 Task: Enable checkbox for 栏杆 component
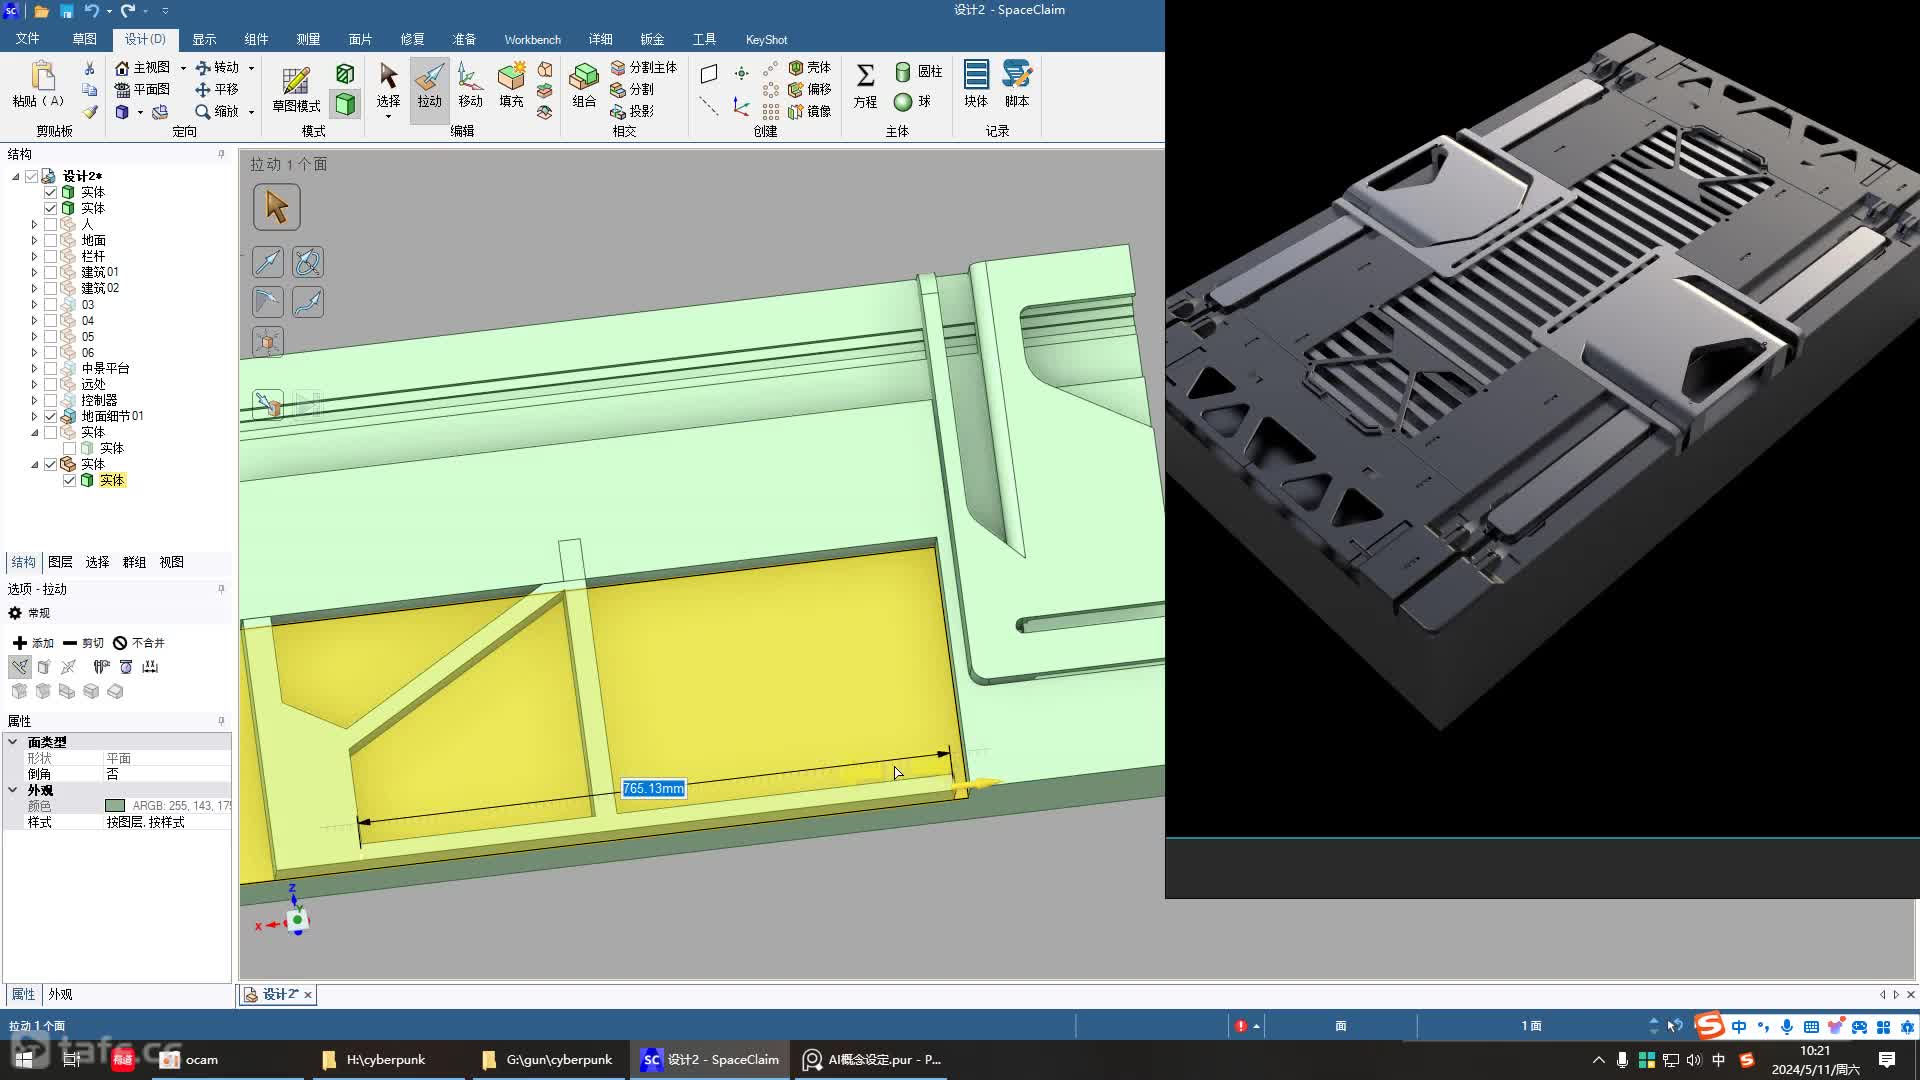point(50,256)
